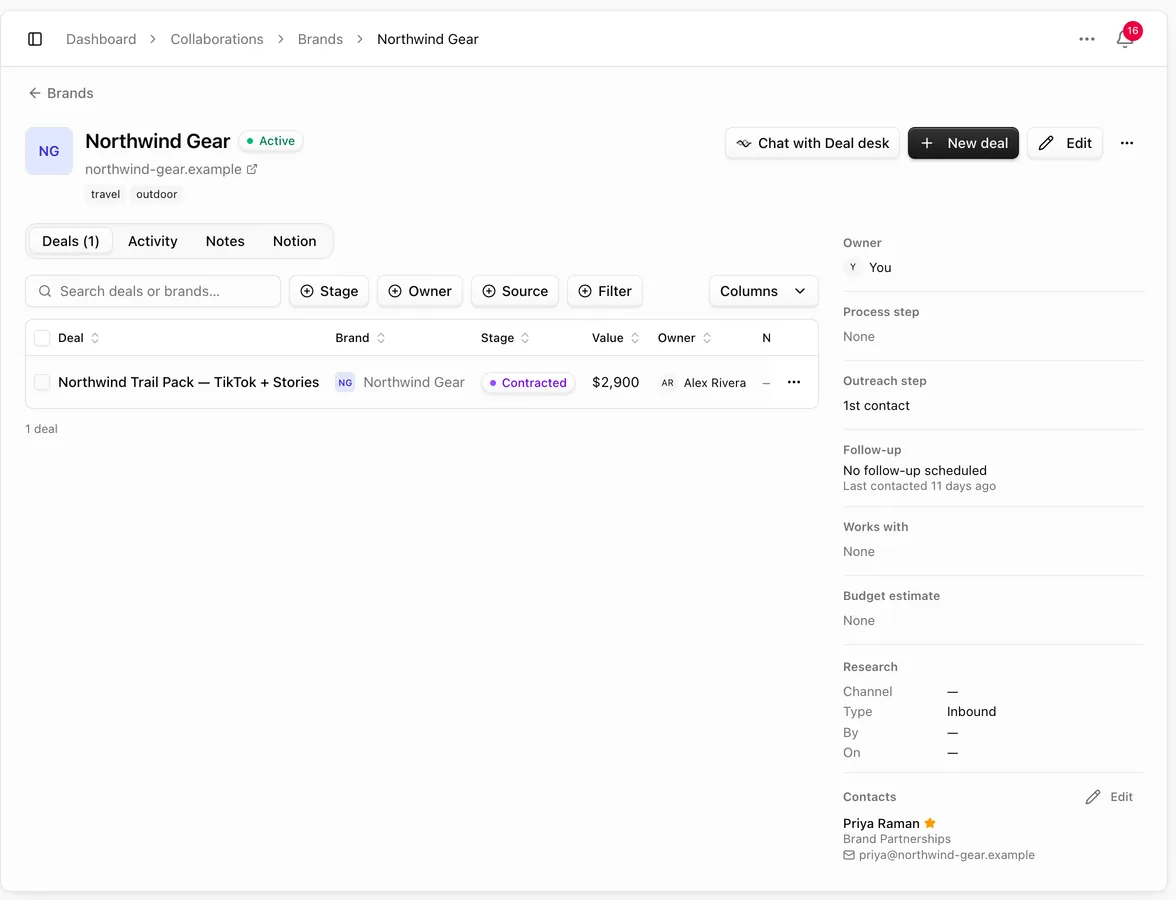The image size is (1176, 900).
Task: Click the Budget estimate None value
Action: click(x=859, y=621)
